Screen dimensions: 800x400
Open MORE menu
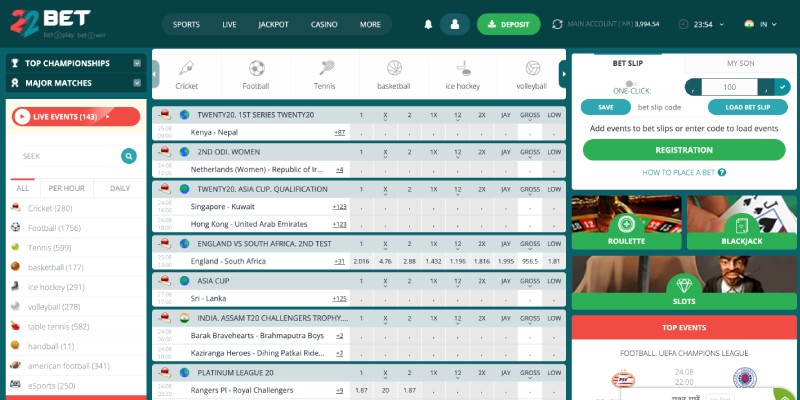click(370, 24)
